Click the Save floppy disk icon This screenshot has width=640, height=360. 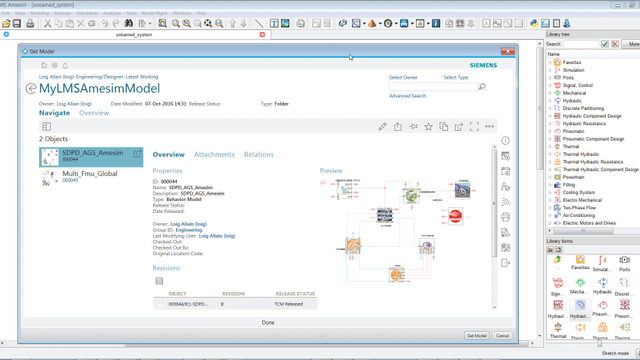pos(17,24)
